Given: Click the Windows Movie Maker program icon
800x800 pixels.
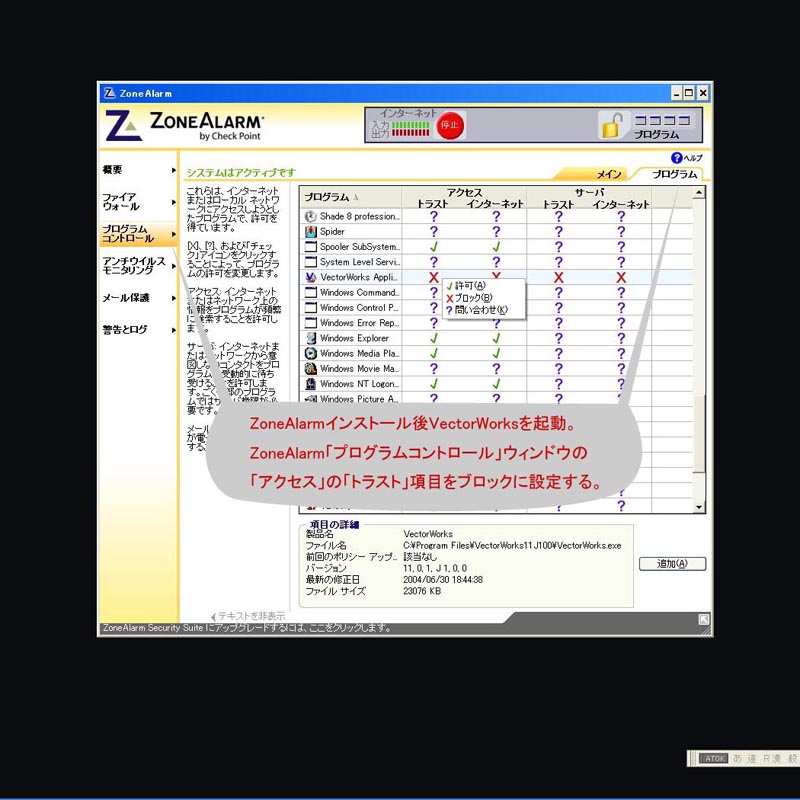Looking at the screenshot, I should point(310,369).
